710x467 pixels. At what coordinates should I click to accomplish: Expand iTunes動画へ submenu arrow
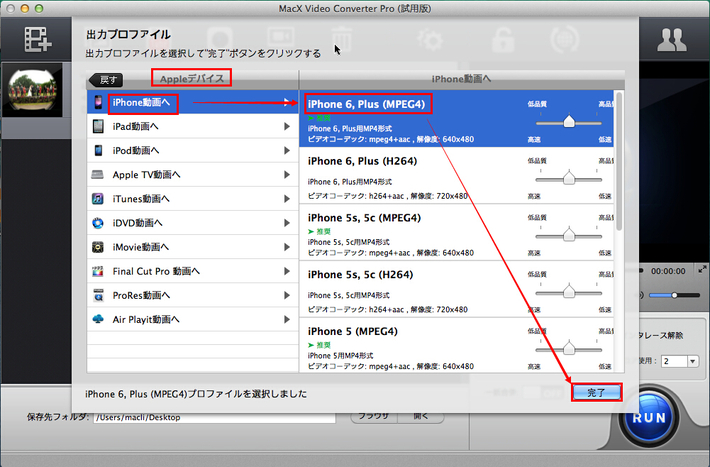(x=287, y=198)
